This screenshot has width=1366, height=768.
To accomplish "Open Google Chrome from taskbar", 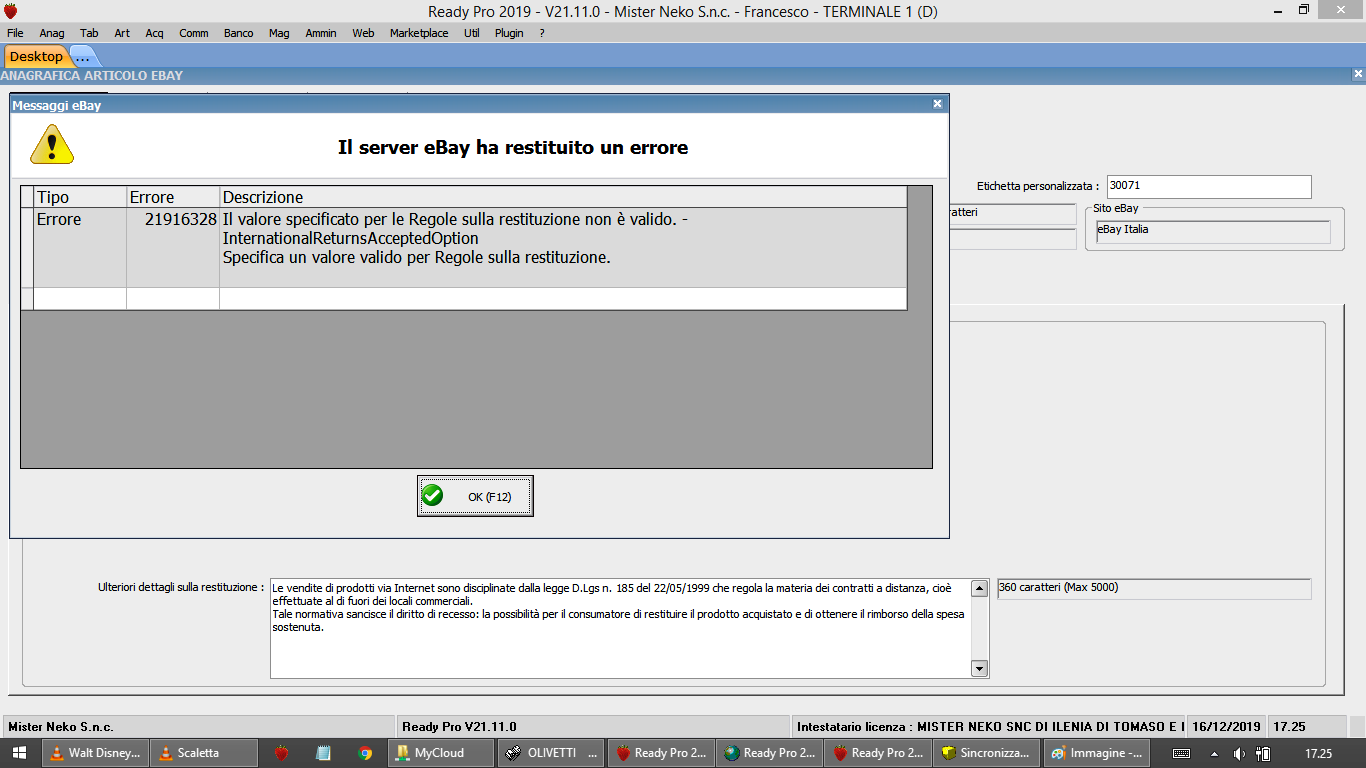I will coord(366,752).
